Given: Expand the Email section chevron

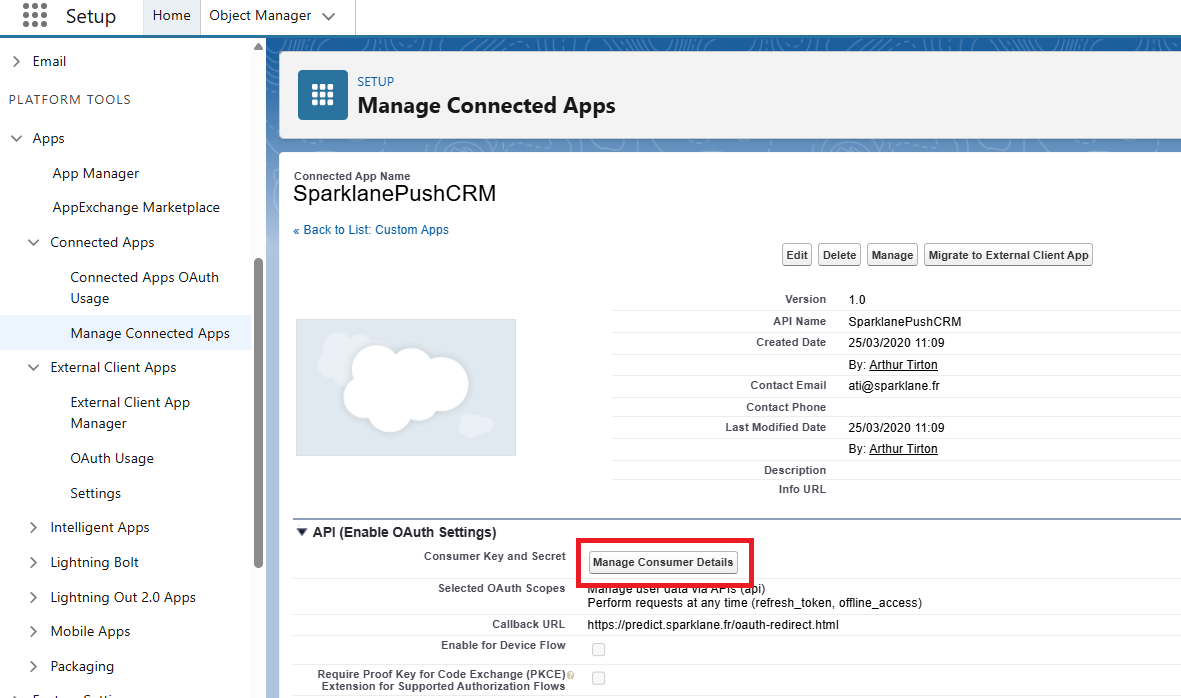Looking at the screenshot, I should coord(17,62).
